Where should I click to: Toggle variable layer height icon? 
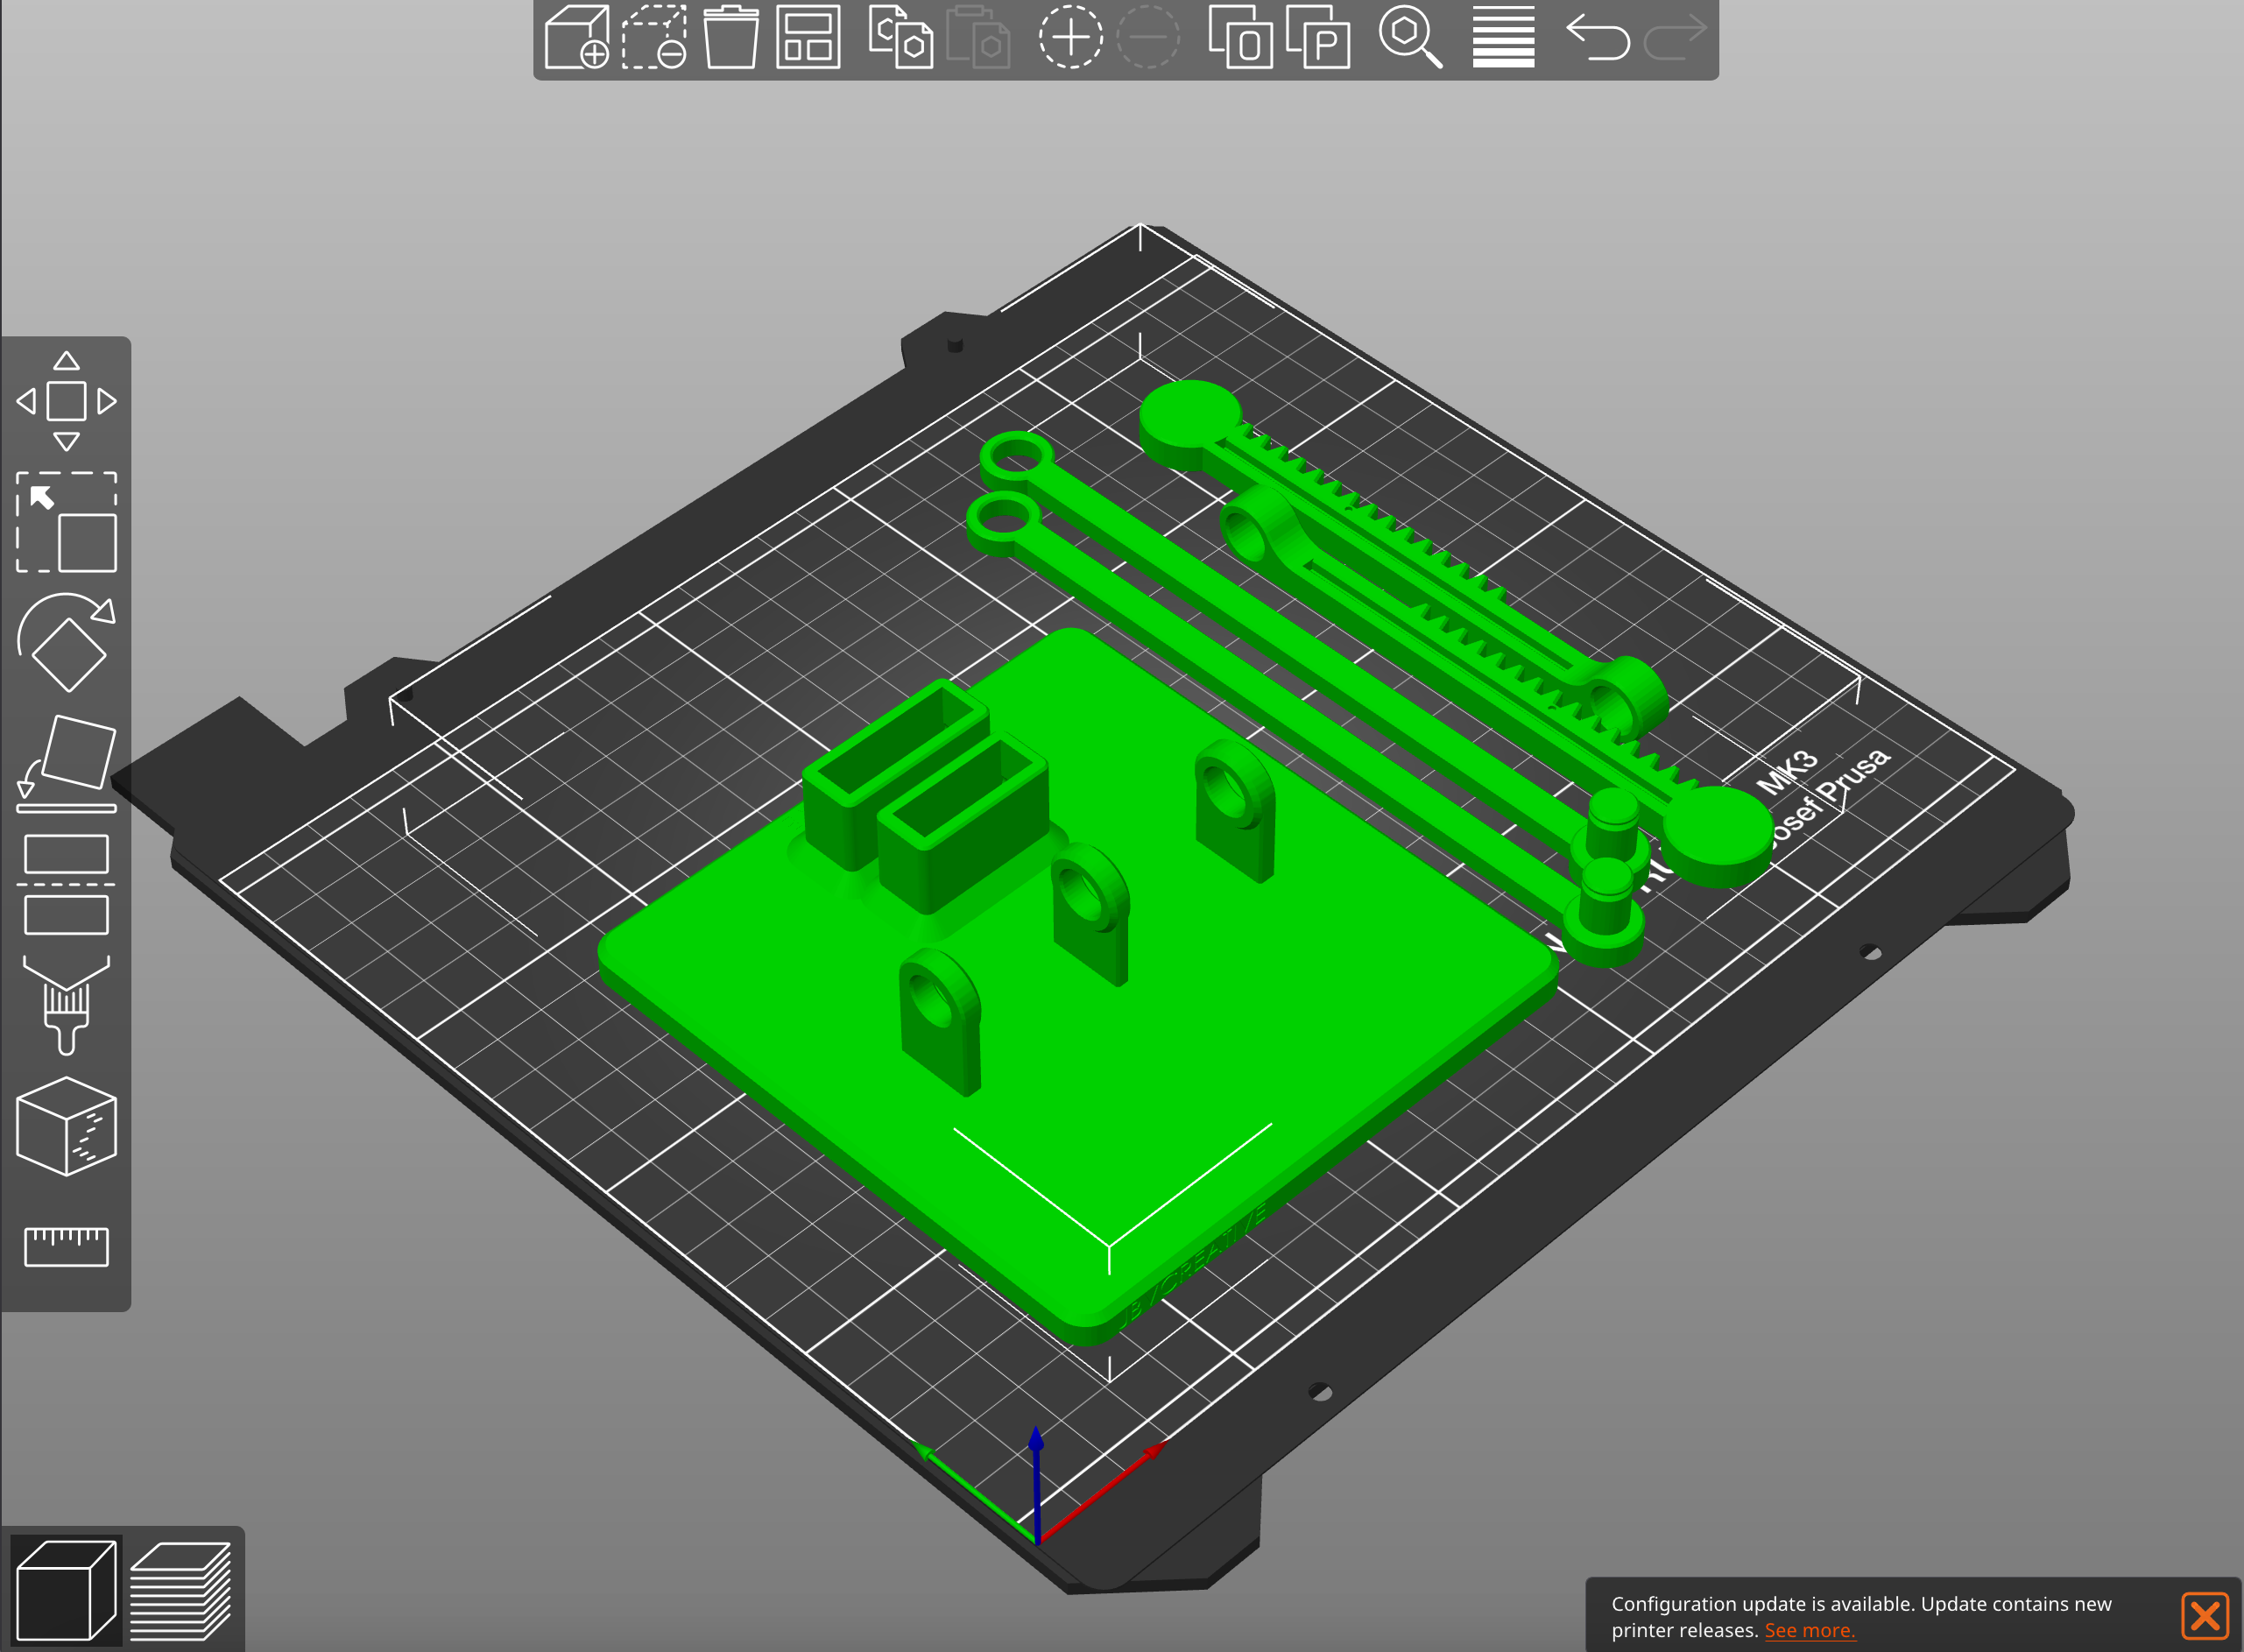(x=1503, y=38)
